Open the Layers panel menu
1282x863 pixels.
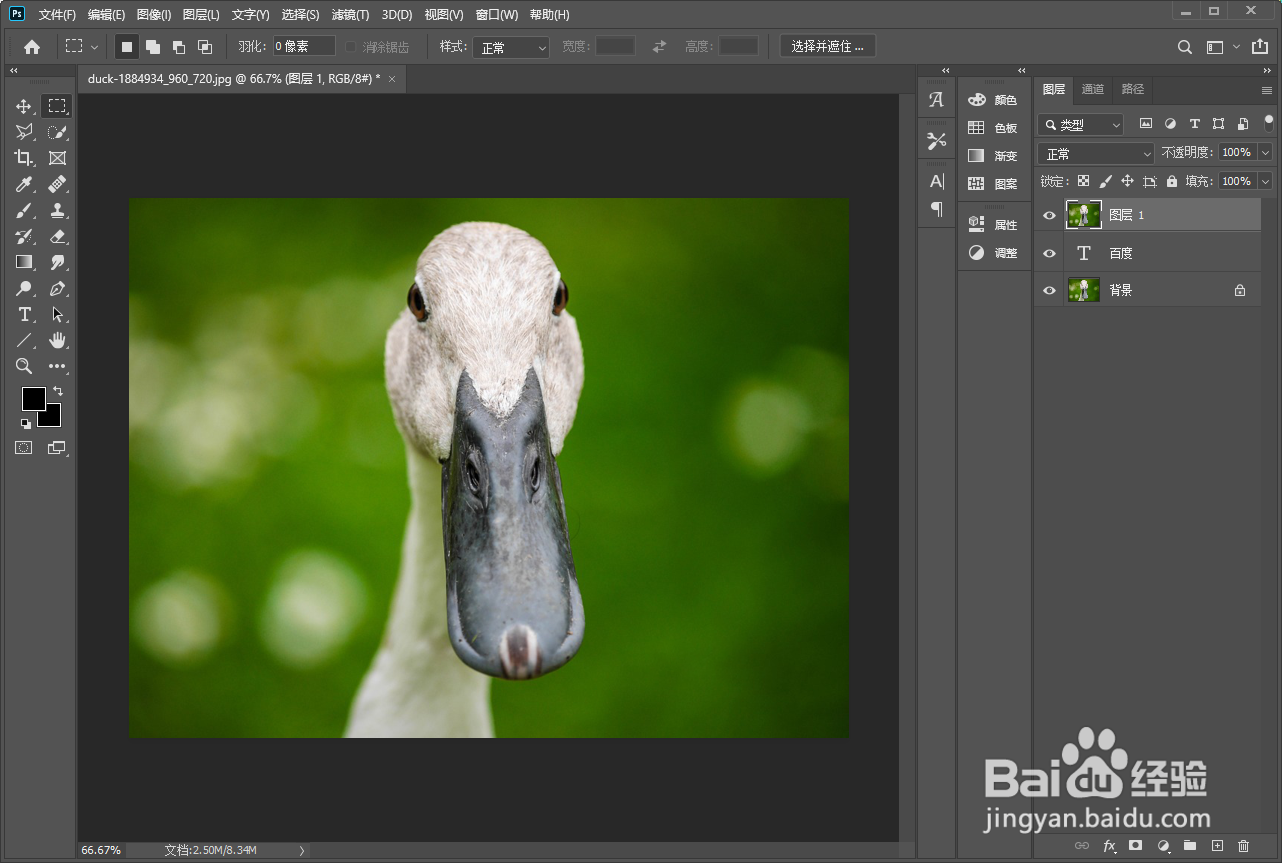pos(1267,90)
